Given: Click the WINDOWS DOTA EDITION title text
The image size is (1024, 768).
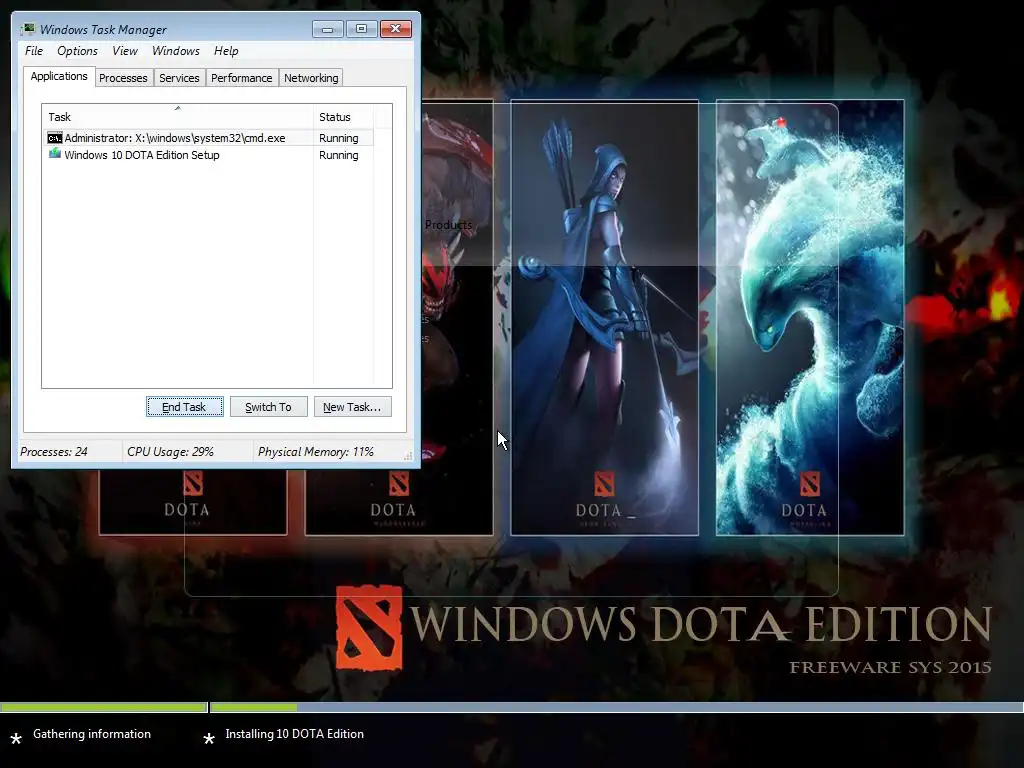Looking at the screenshot, I should pyautogui.click(x=701, y=624).
